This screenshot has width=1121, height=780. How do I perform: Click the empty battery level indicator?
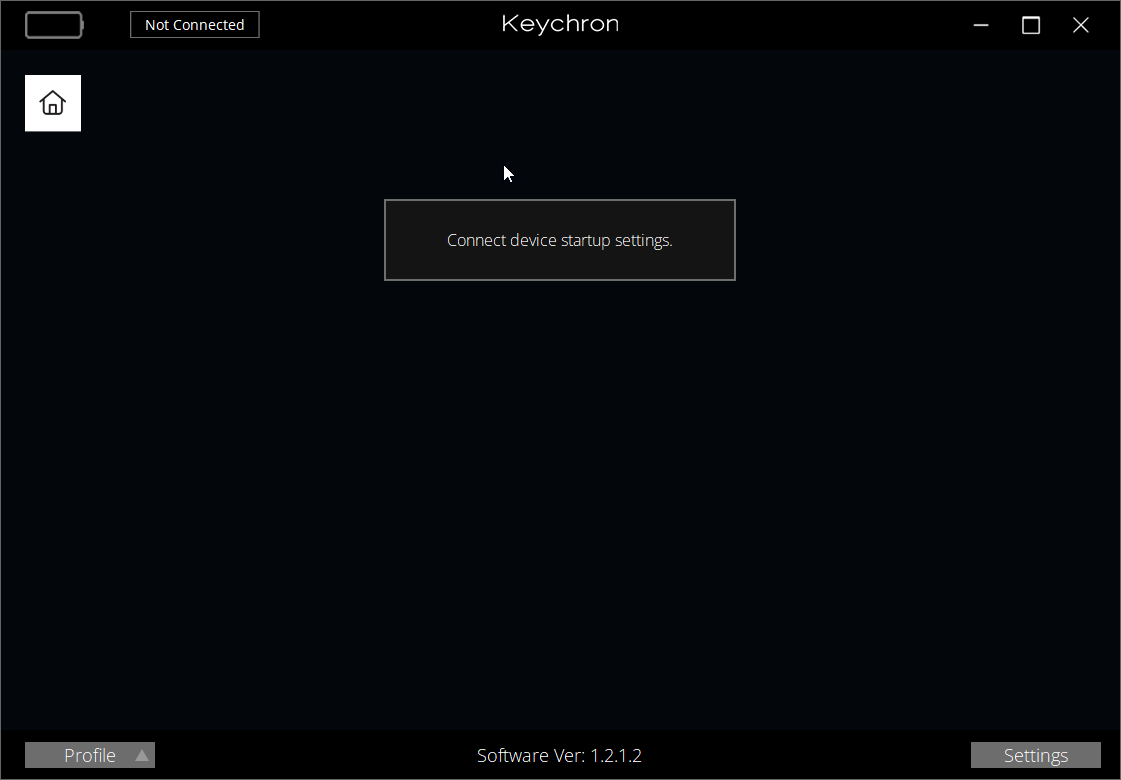pos(54,25)
